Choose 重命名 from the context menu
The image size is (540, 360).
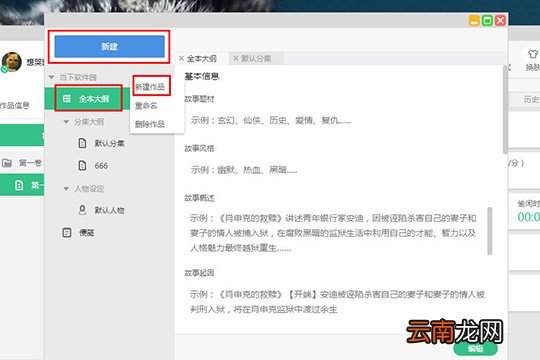[x=146, y=105]
